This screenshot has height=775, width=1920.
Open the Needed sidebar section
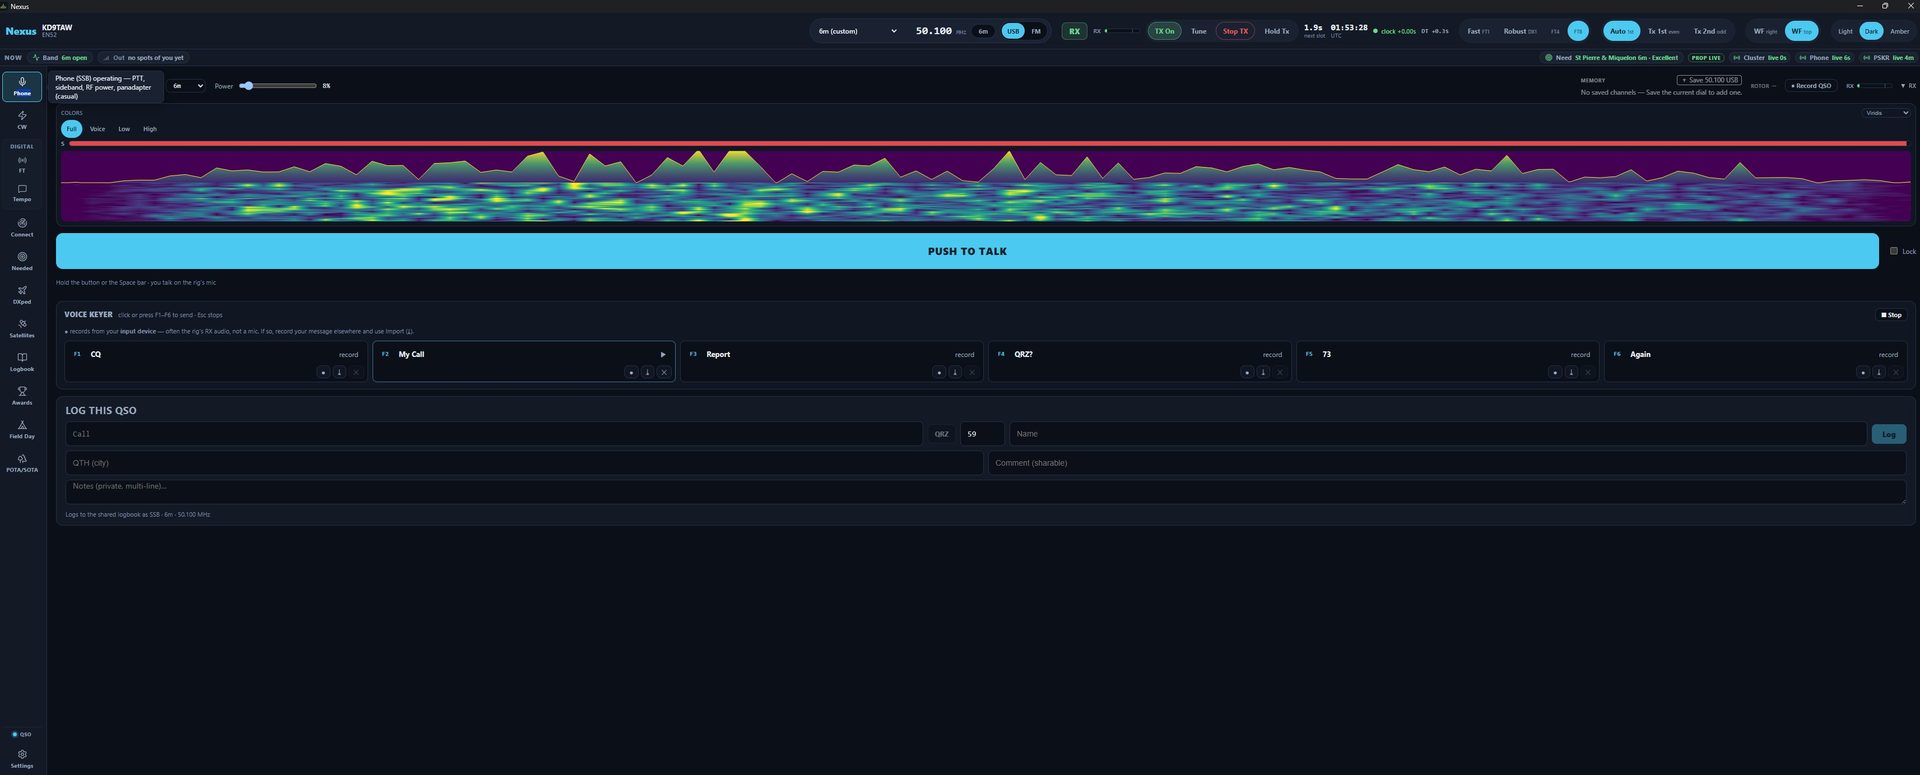22,261
